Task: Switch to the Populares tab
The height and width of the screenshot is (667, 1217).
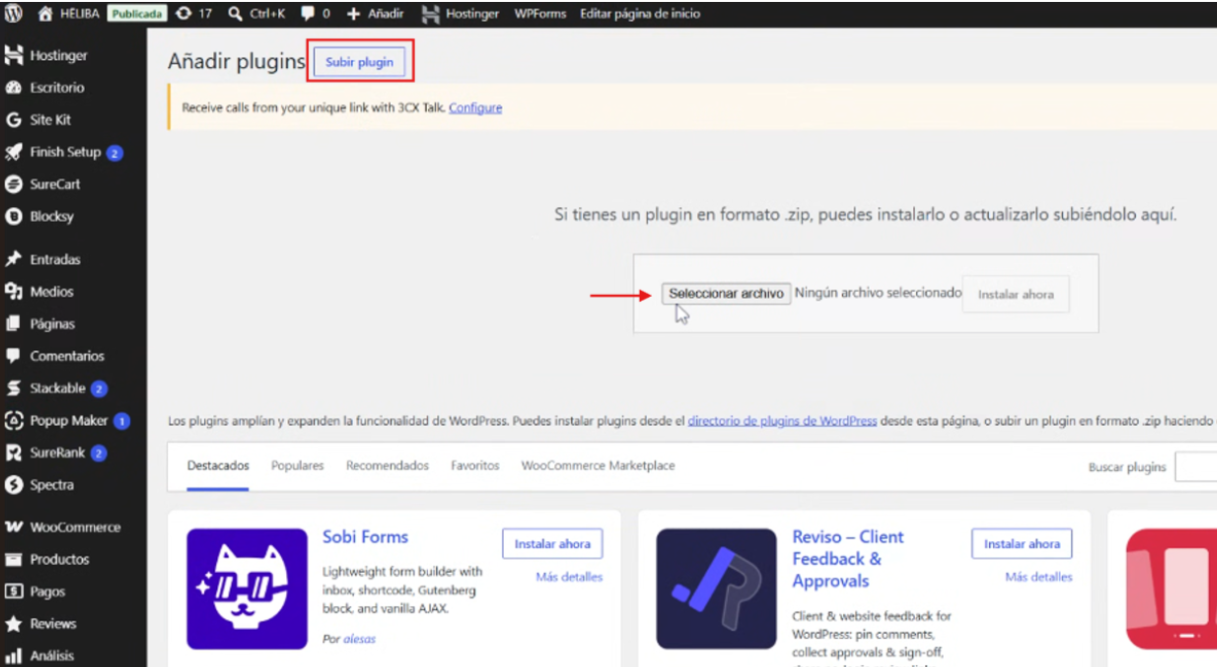Action: [298, 466]
